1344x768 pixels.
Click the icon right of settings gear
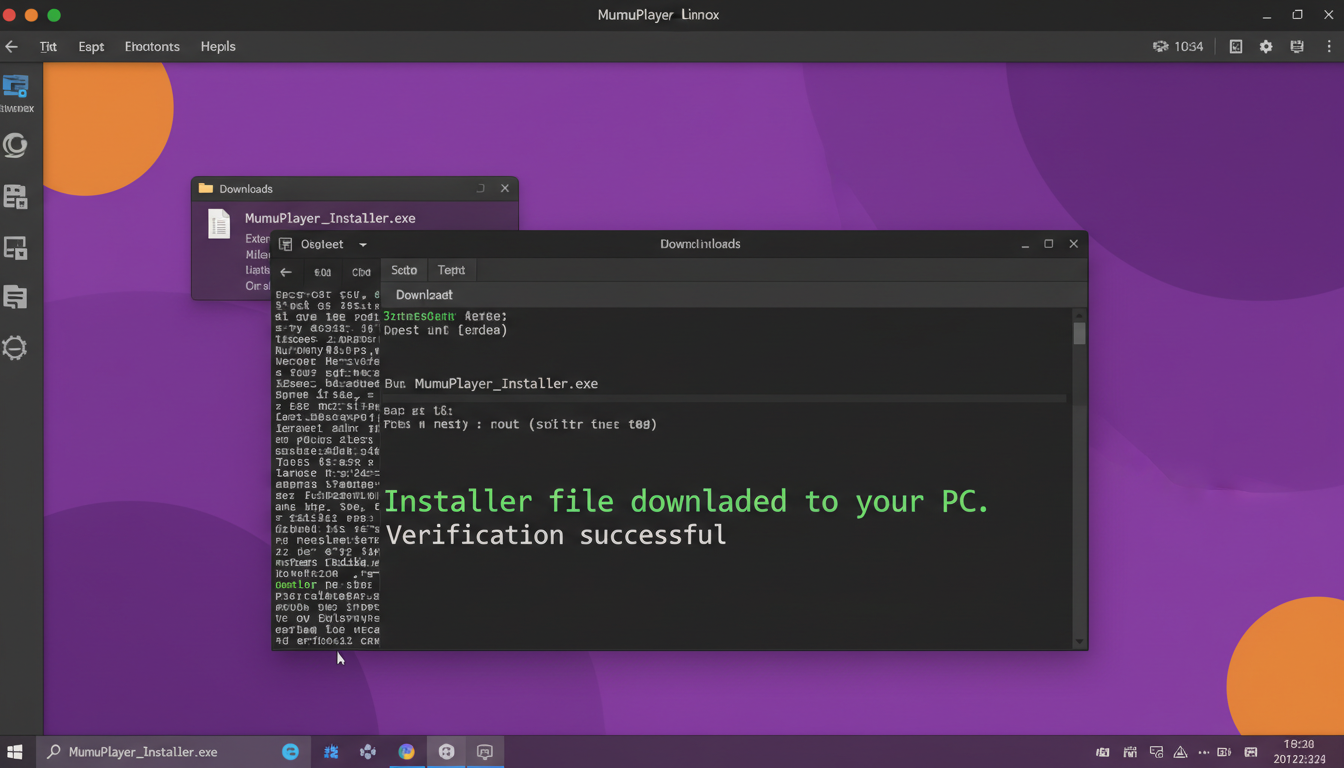1297,47
